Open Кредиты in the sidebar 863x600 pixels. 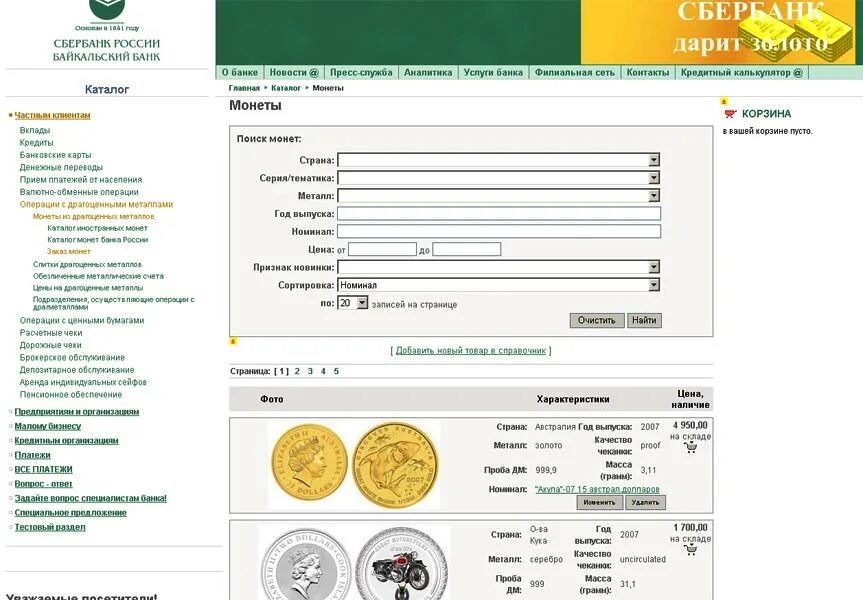36,143
